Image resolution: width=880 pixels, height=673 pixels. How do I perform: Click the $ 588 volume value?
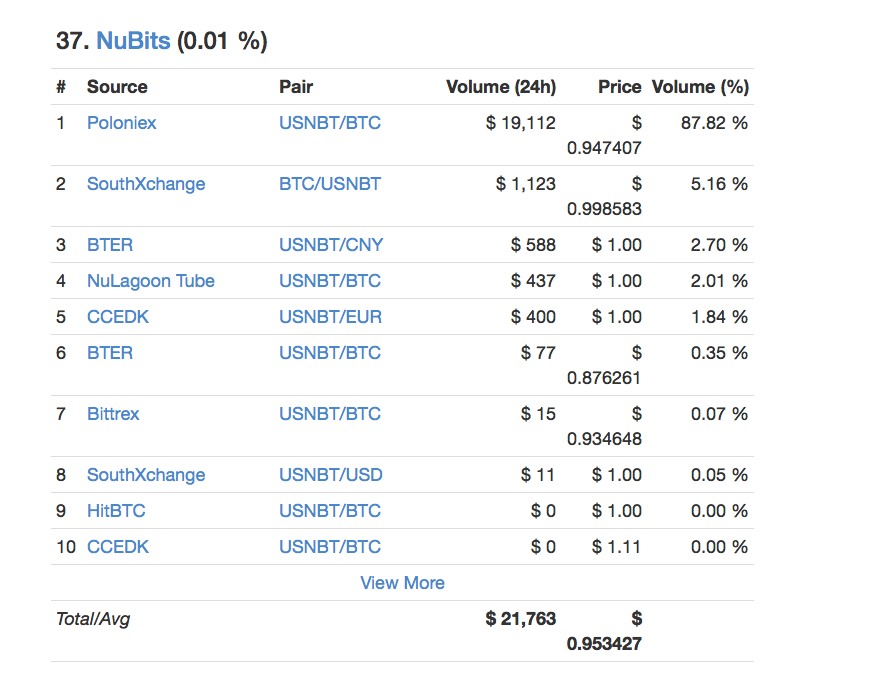(x=533, y=245)
